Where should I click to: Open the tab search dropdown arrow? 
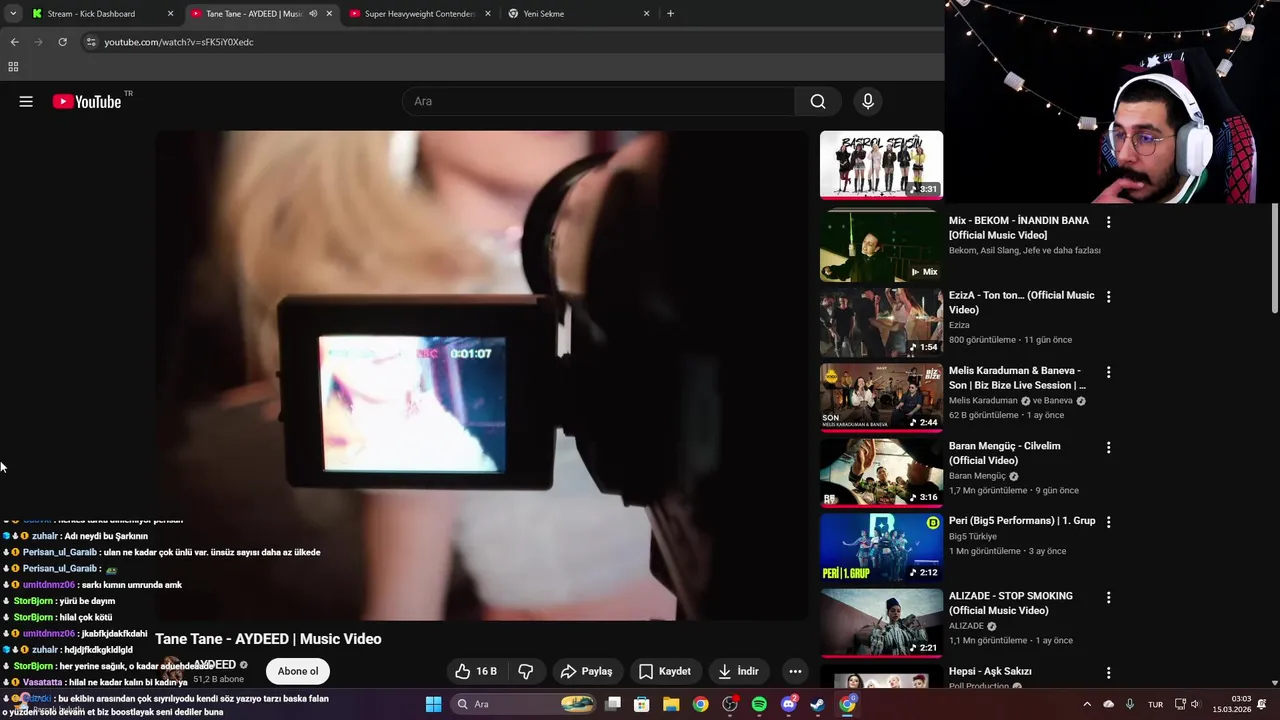pos(13,14)
